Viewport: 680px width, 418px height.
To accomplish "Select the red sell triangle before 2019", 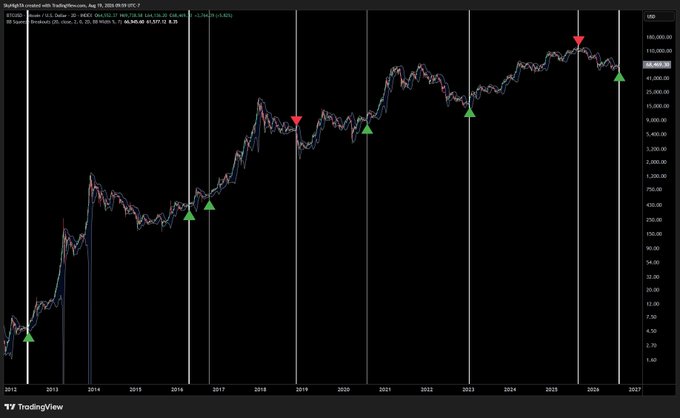I will click(296, 121).
